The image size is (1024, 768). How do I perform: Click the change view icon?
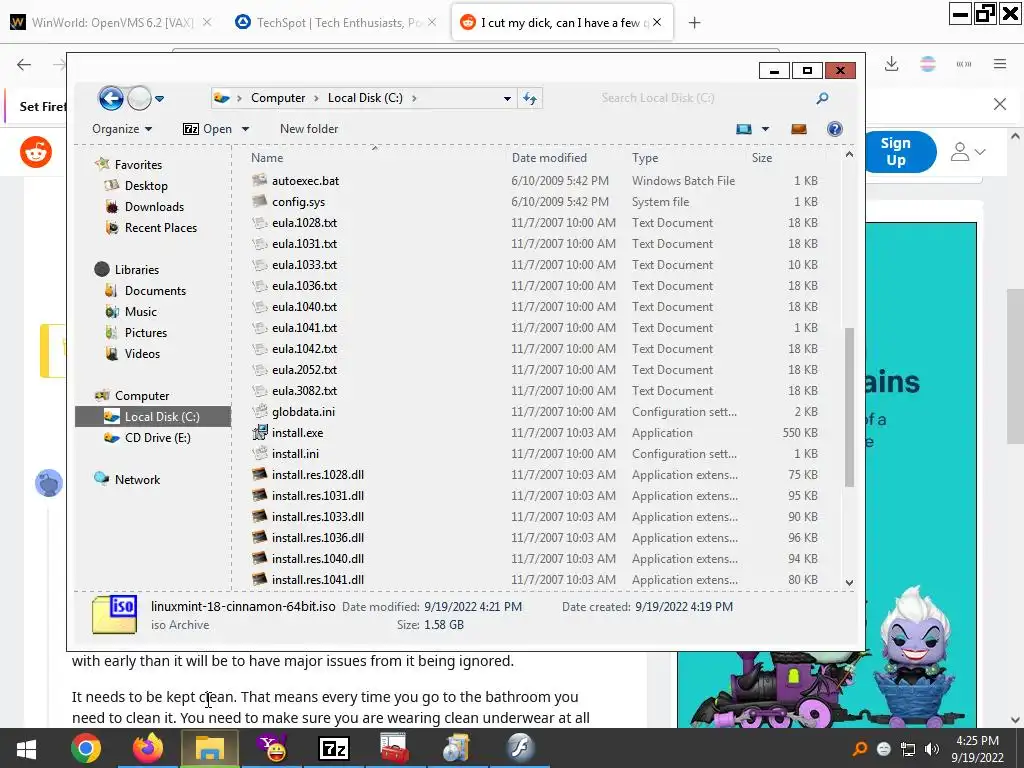(x=743, y=129)
